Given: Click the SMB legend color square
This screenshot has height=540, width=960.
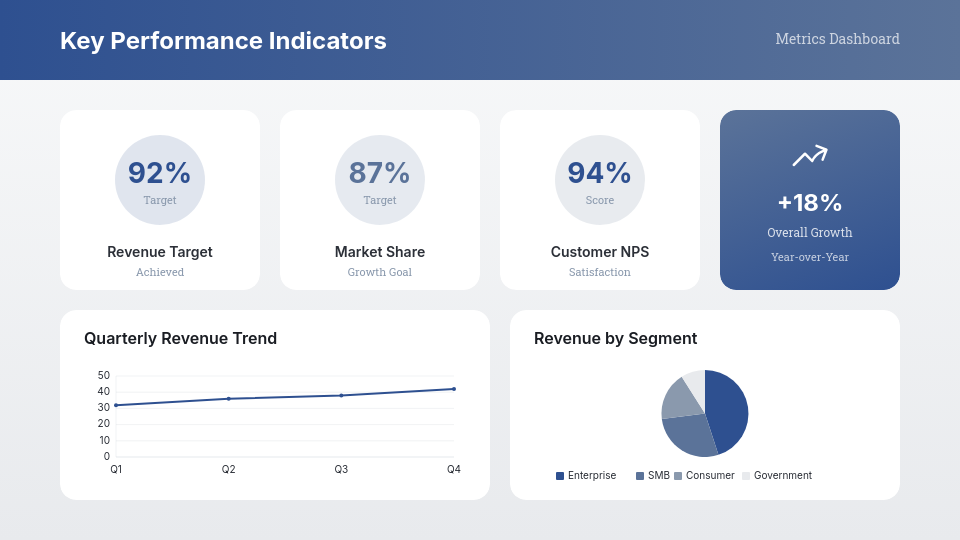Looking at the screenshot, I should [640, 476].
